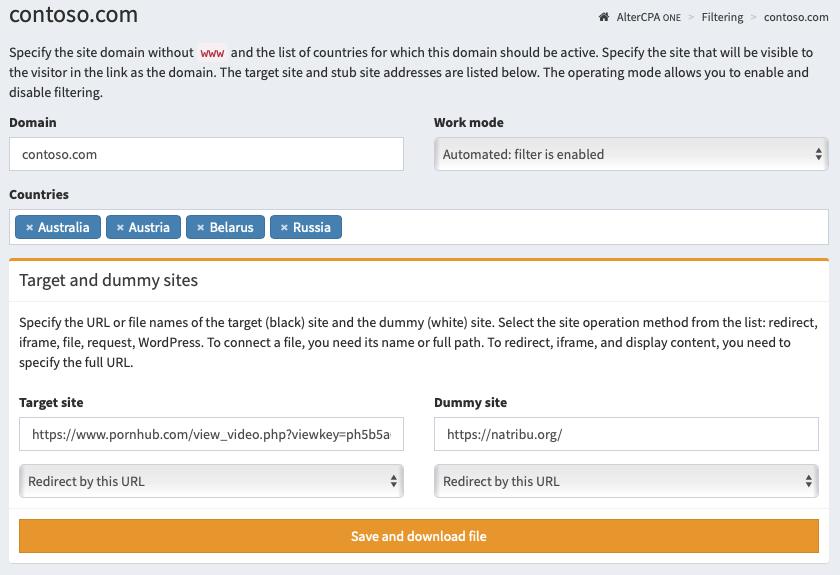Click the Save and download file button
The image size is (840, 575).
click(x=419, y=536)
